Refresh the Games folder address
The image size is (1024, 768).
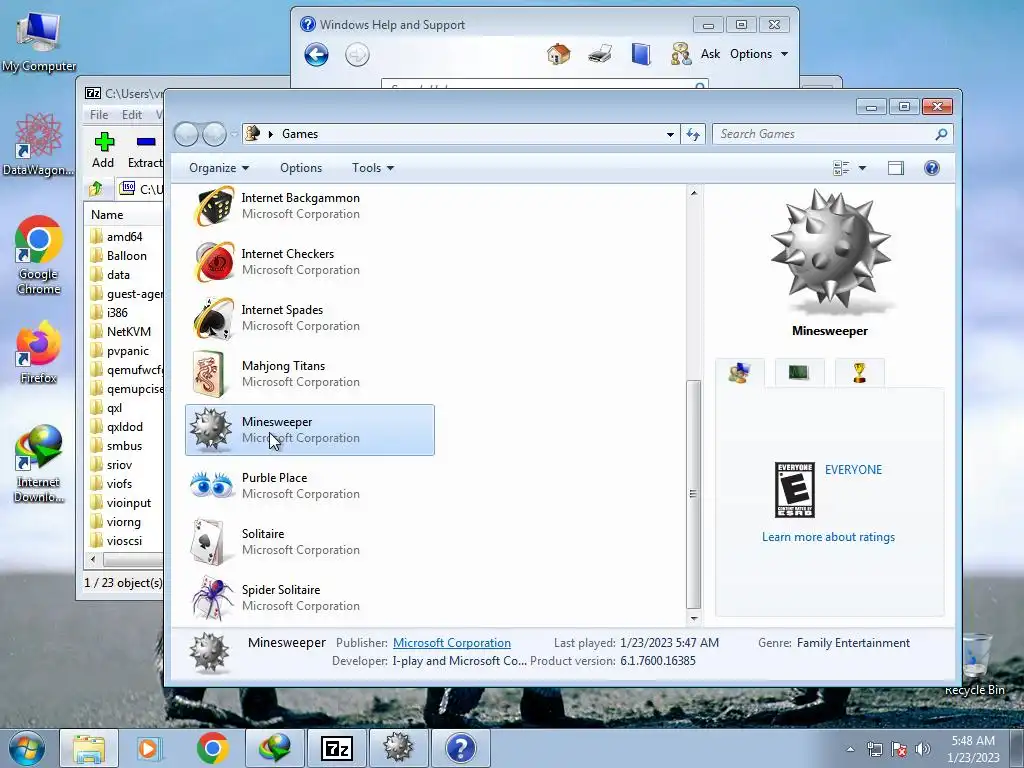[693, 135]
